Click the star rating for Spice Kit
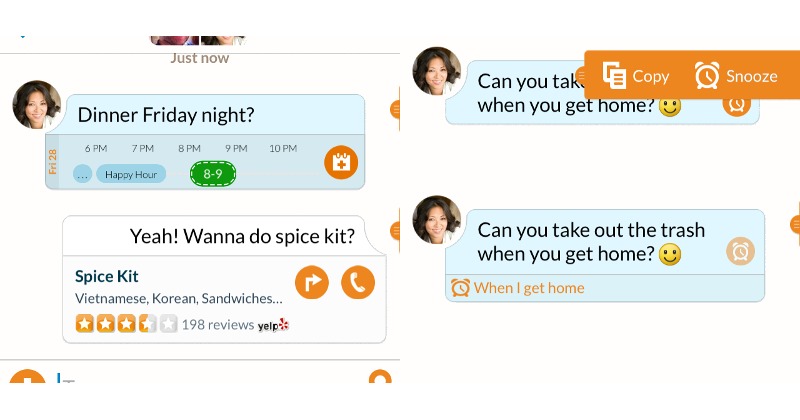800x420 pixels. tap(126, 324)
